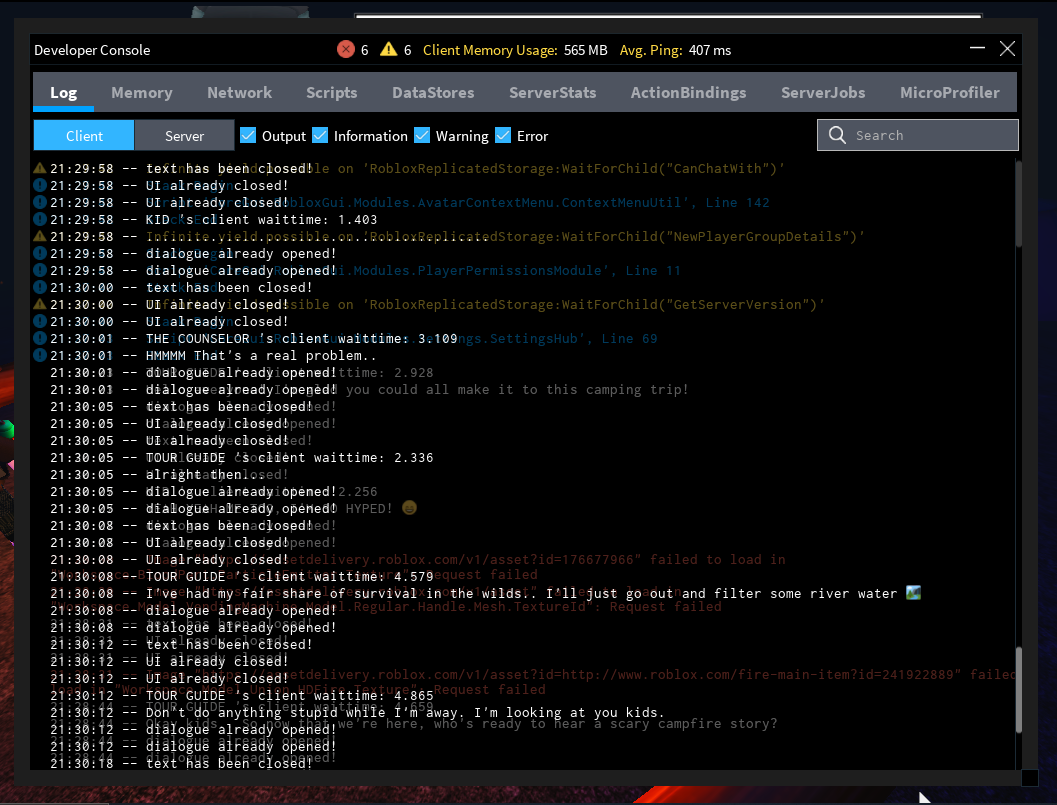The height and width of the screenshot is (805, 1057).
Task: Toggle the Information log filter checkbox
Action: point(320,135)
